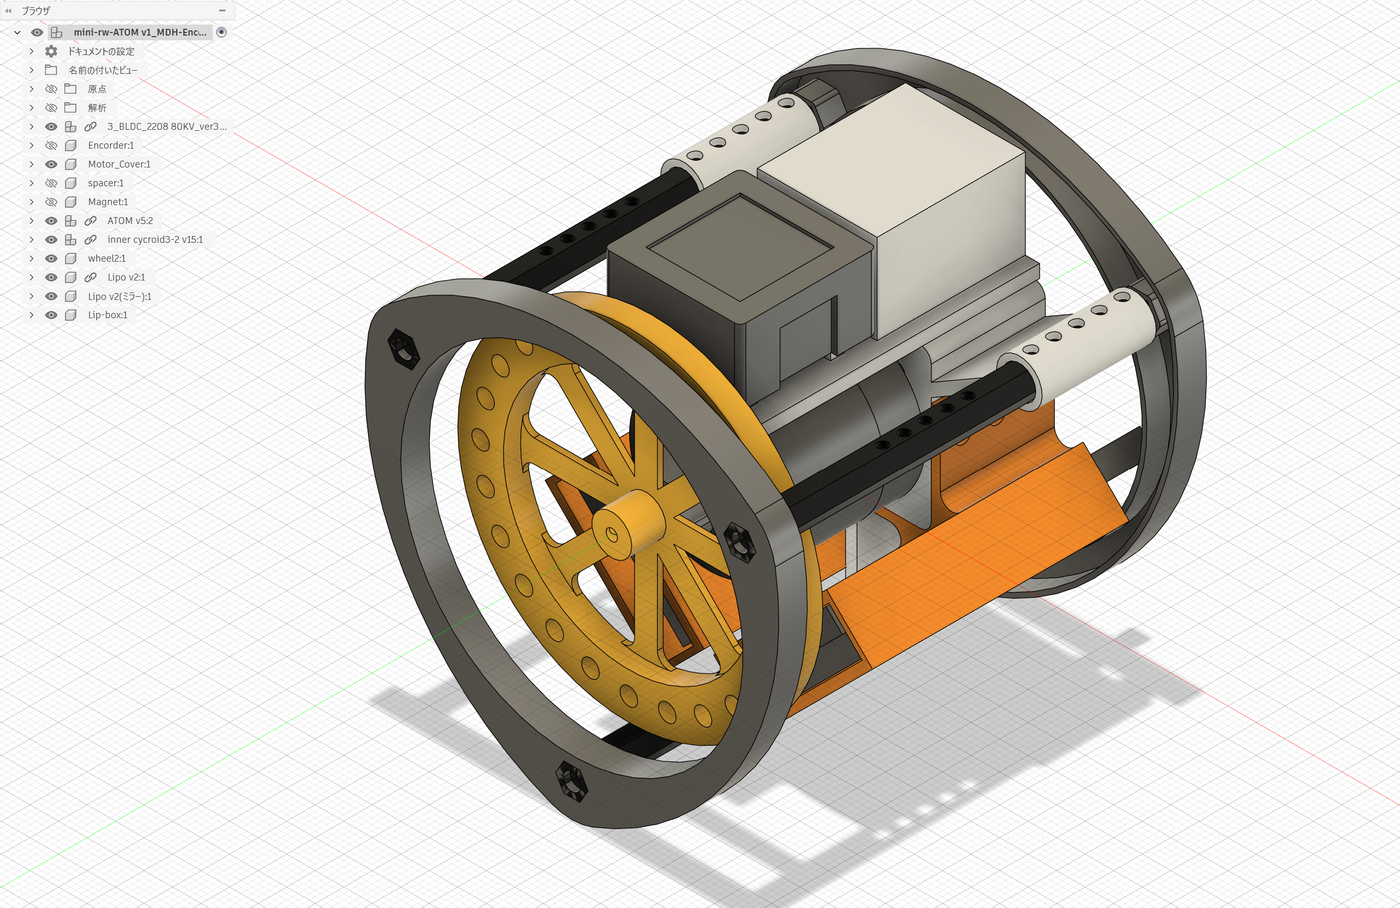
Task: Expand the 名前の付いたビュー node
Action: [31, 70]
